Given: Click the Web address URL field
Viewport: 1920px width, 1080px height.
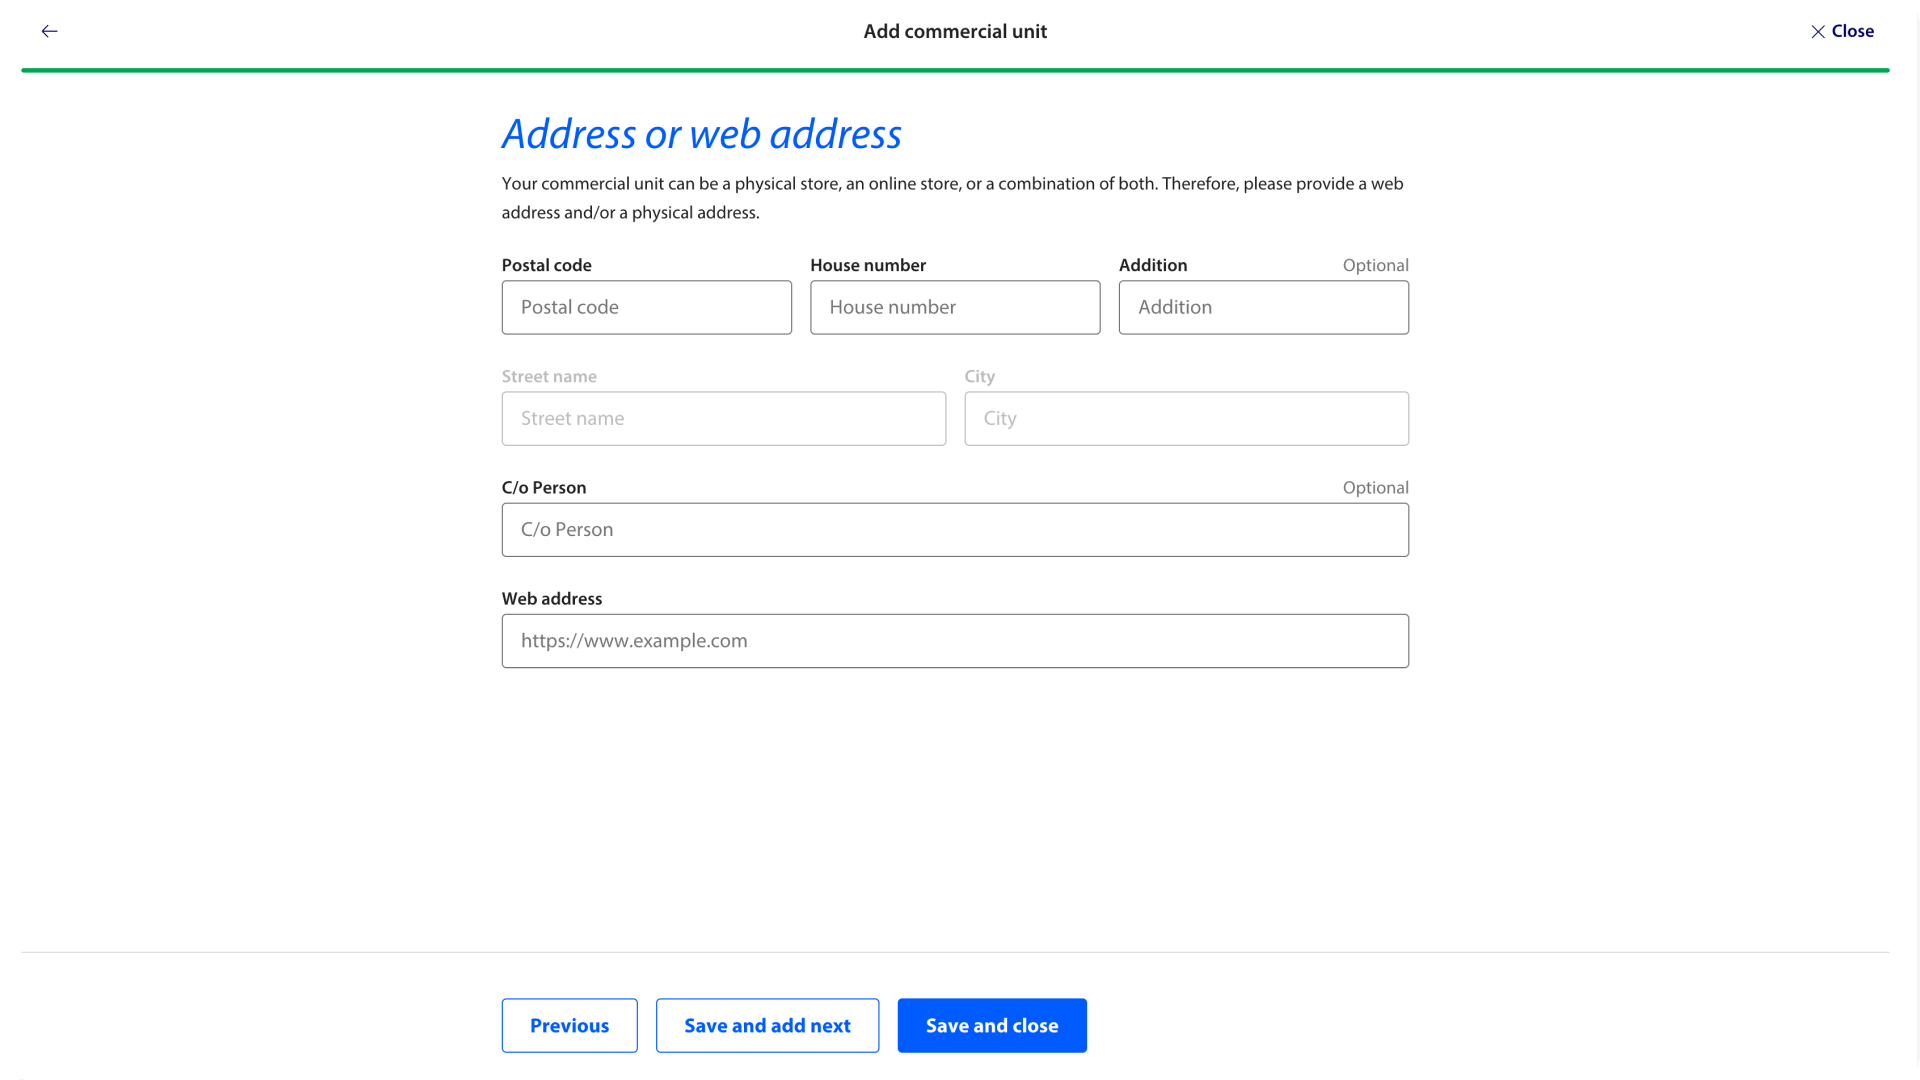Looking at the screenshot, I should [954, 641].
